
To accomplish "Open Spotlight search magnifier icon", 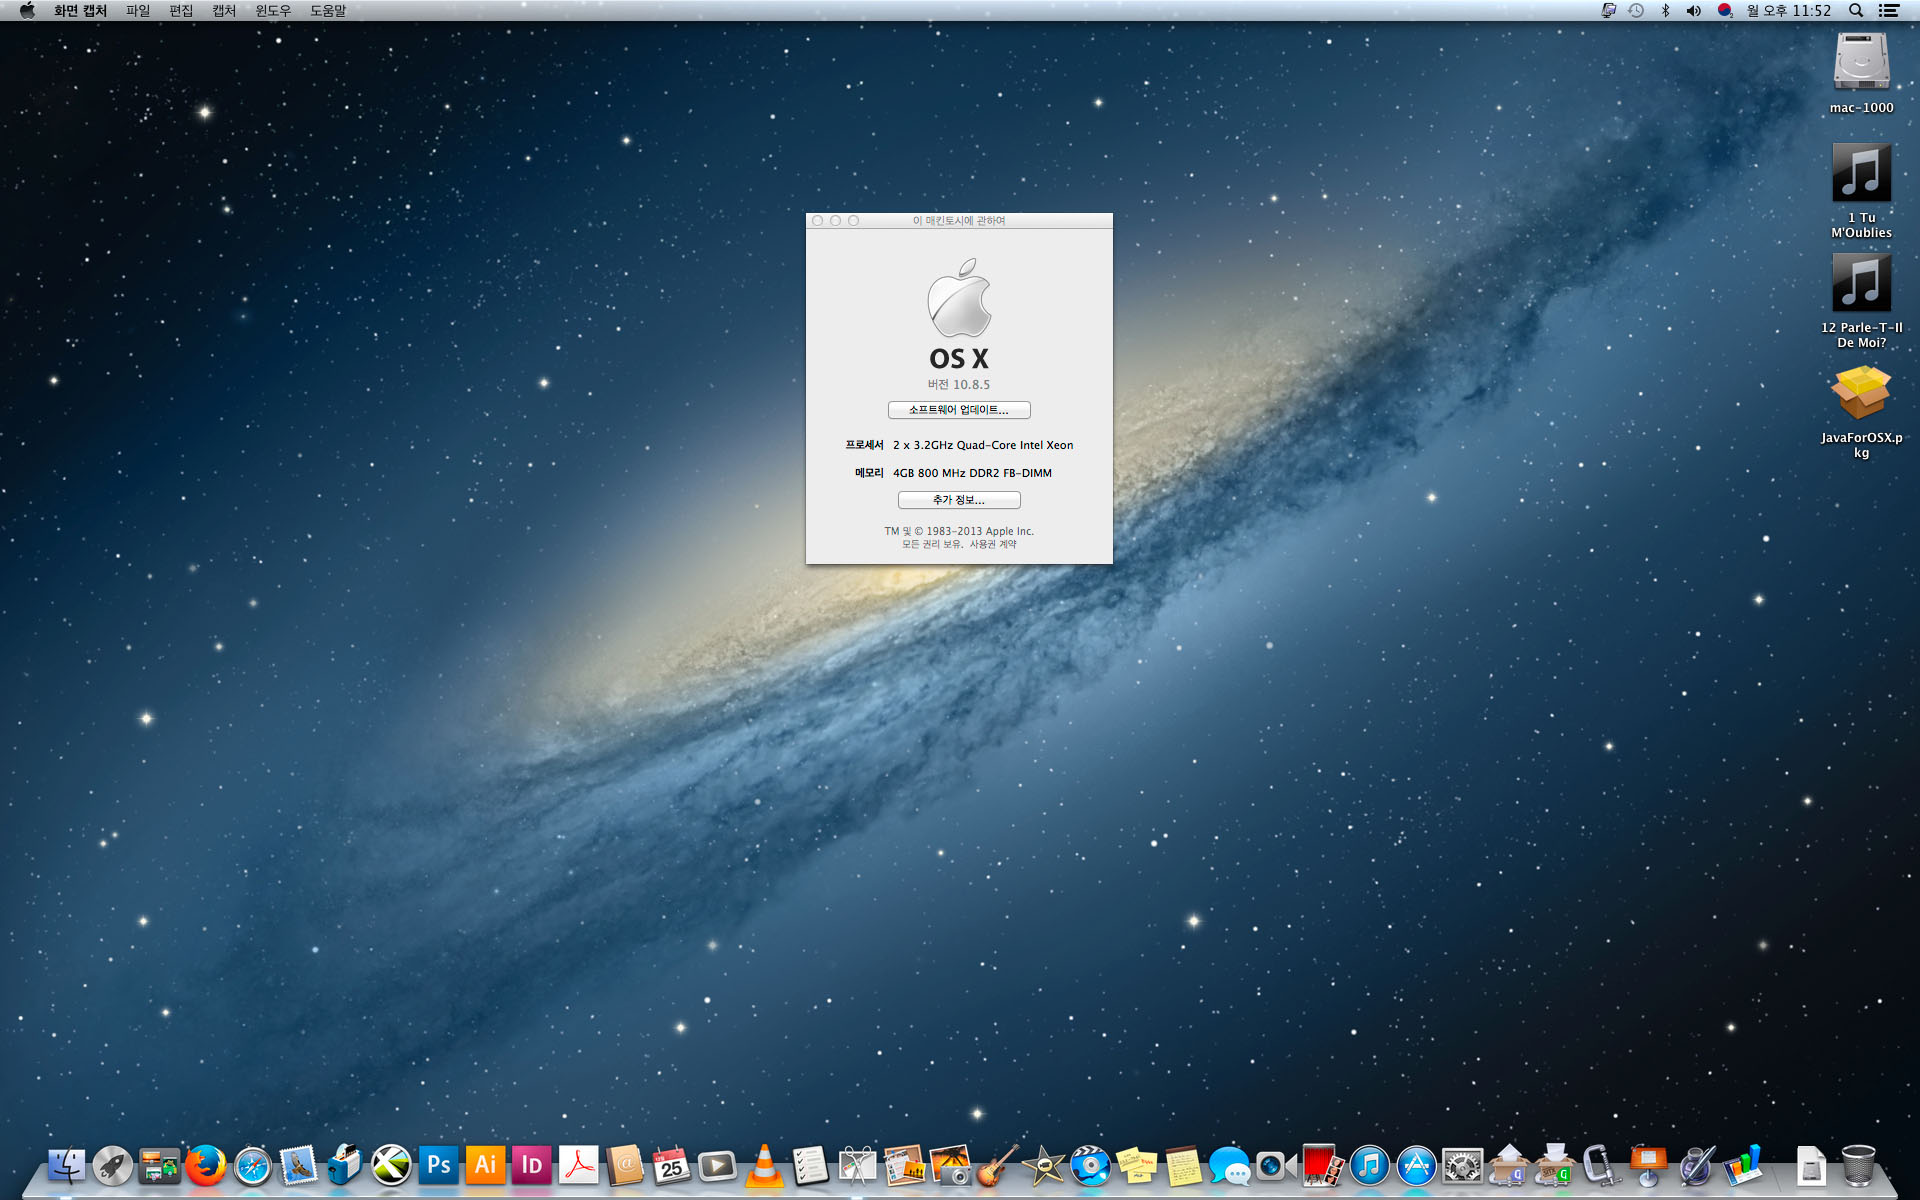I will (1855, 10).
